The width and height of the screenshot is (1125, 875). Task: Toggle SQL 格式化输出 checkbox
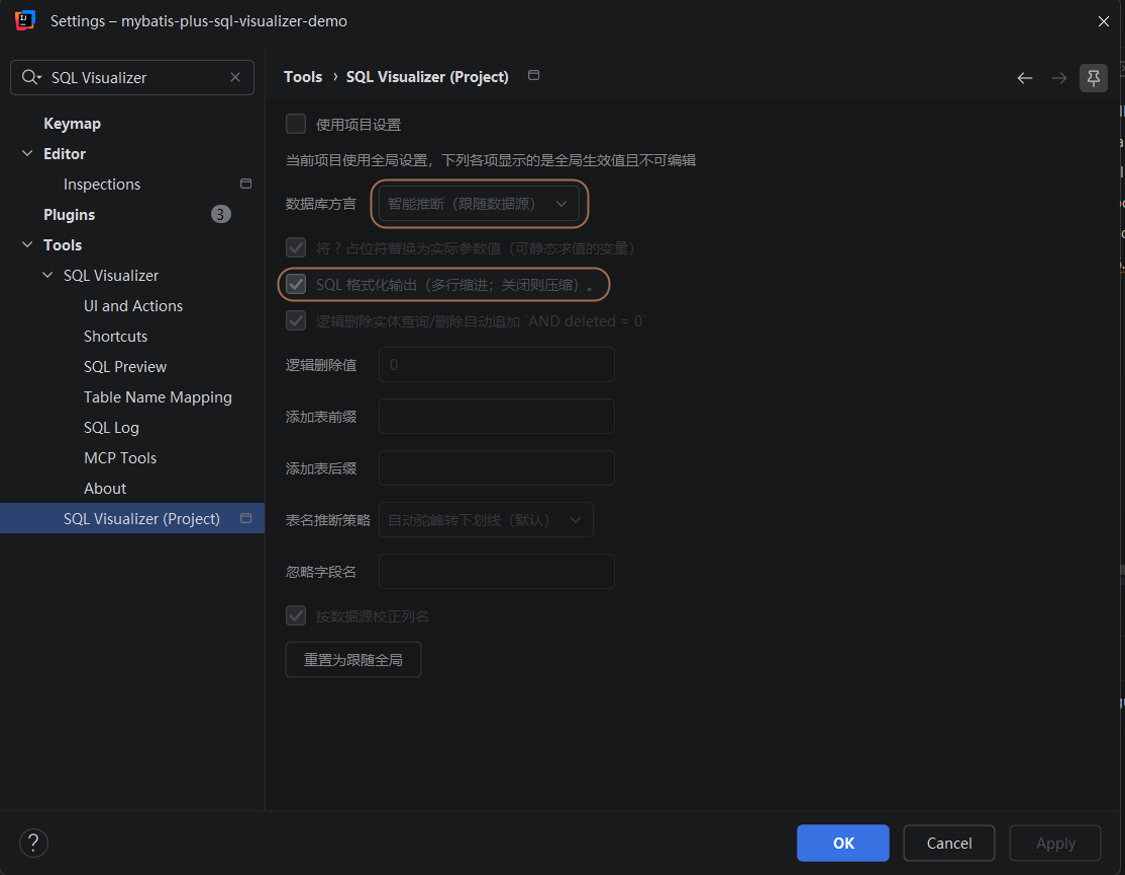point(296,284)
